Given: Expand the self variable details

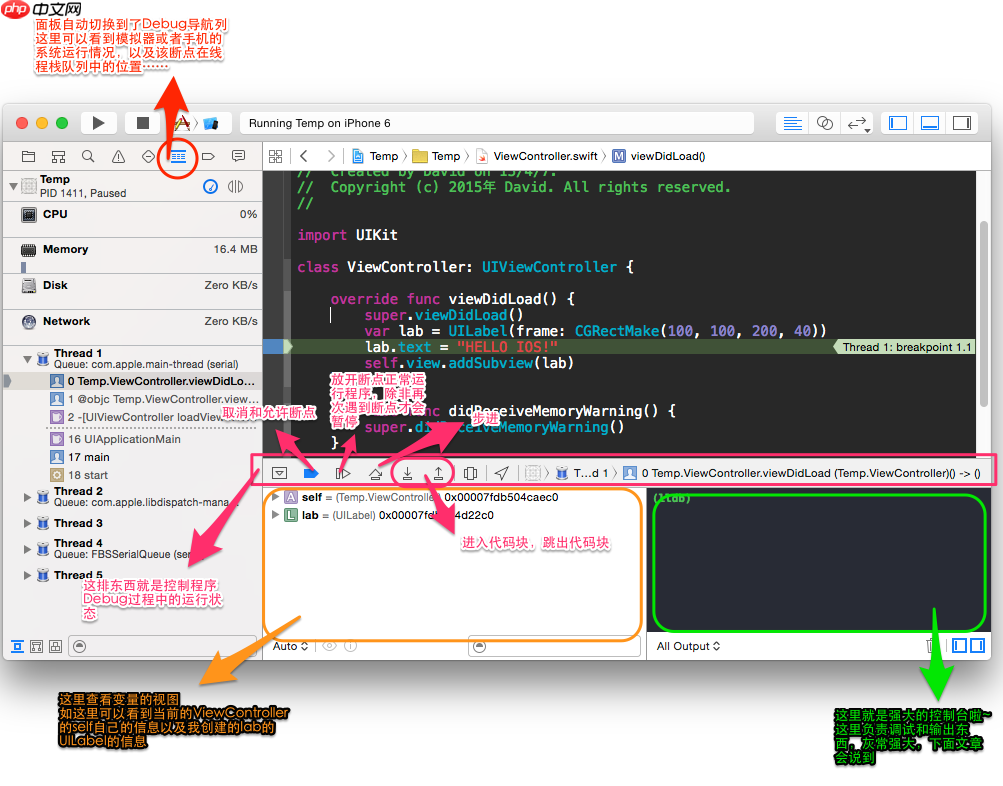Looking at the screenshot, I should 273,496.
